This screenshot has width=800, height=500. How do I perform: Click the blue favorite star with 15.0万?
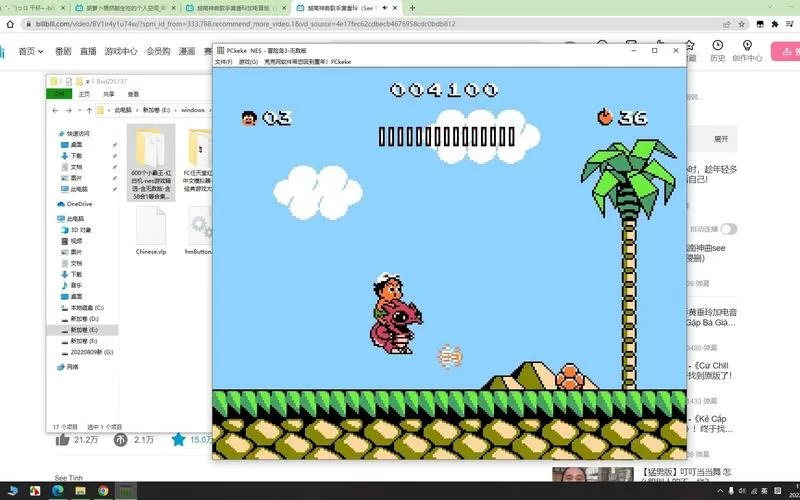[178, 439]
